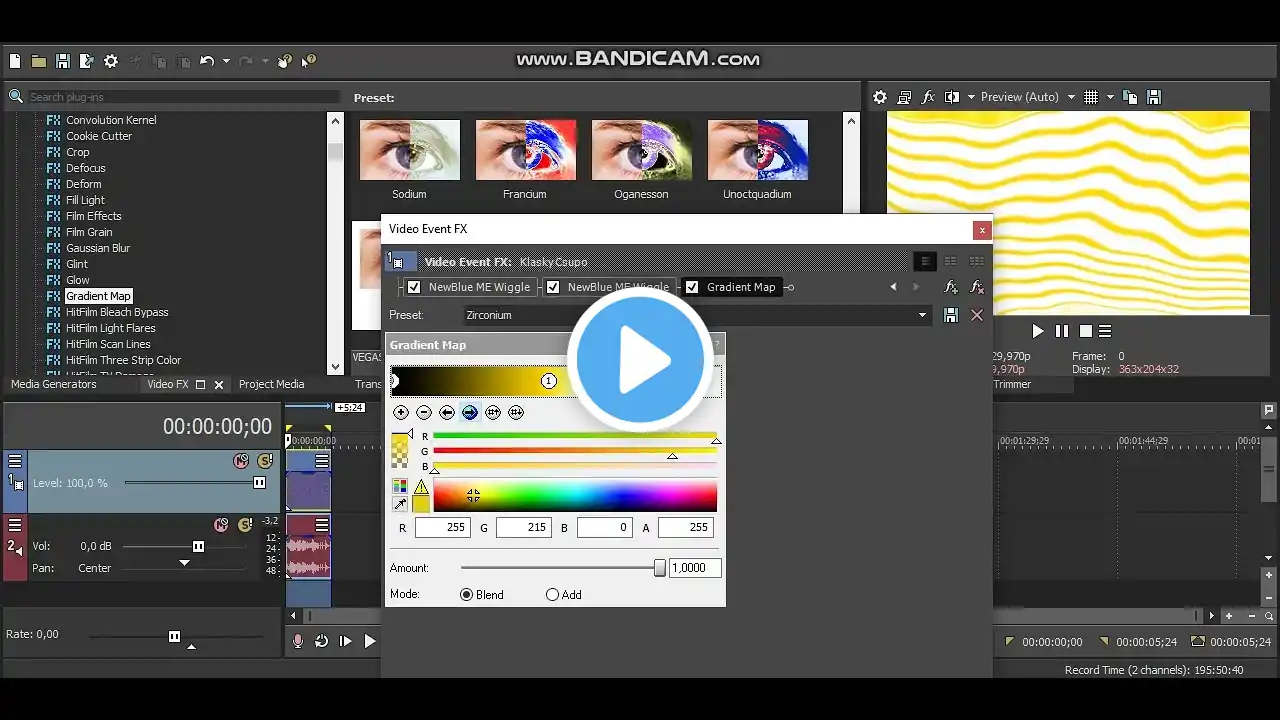
Task: Save the Zirconium preset with disk icon
Action: 951,315
